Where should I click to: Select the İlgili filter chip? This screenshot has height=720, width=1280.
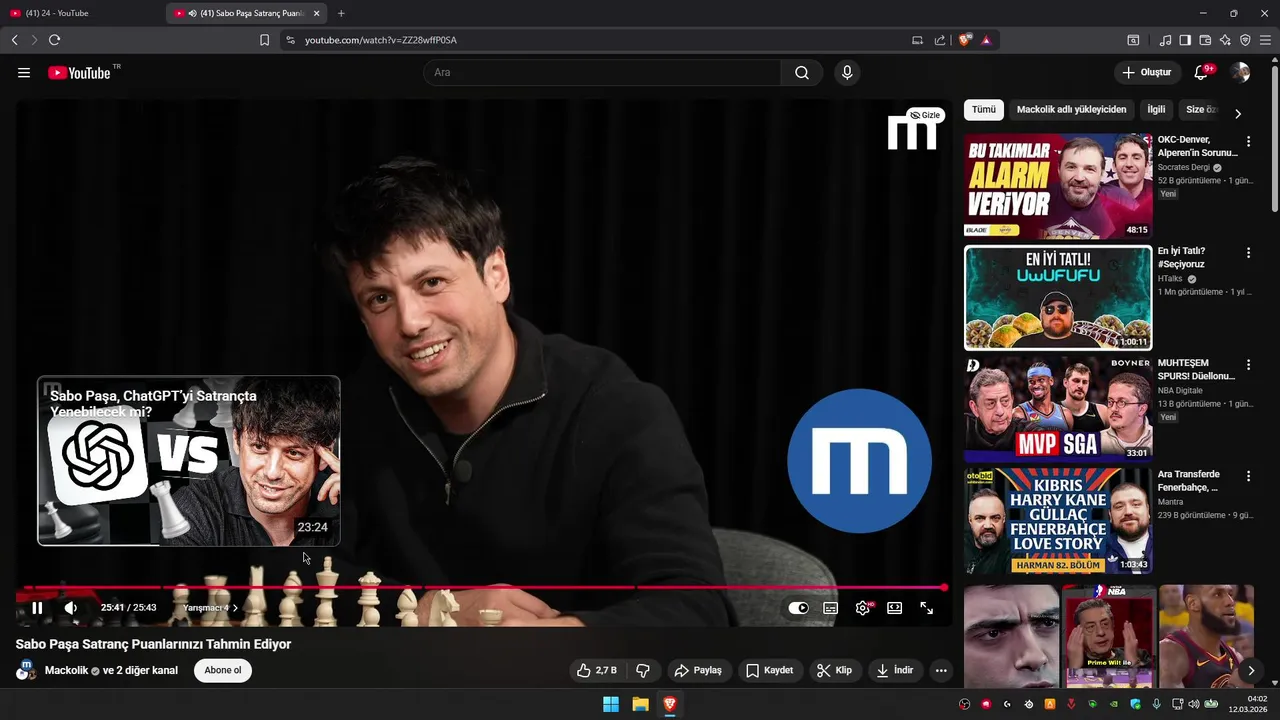click(1156, 110)
